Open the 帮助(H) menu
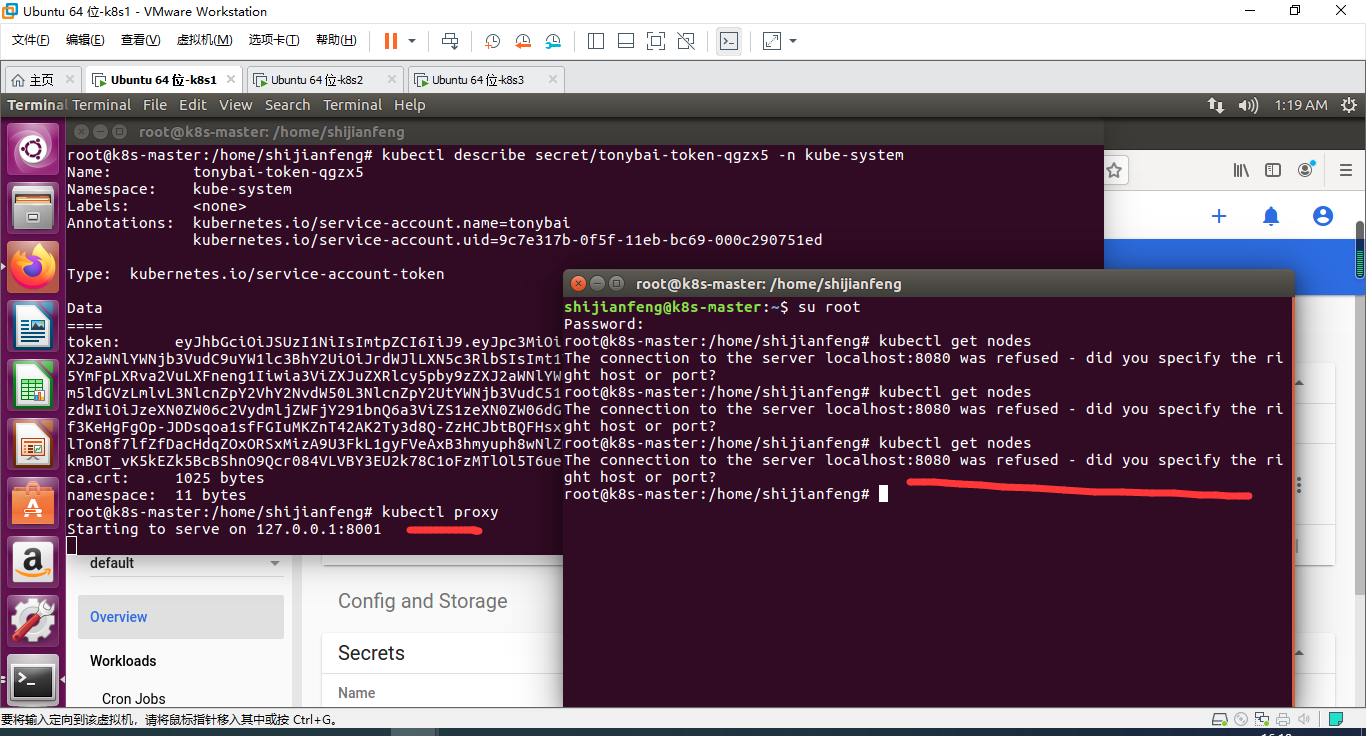This screenshot has width=1366, height=736. coord(336,40)
